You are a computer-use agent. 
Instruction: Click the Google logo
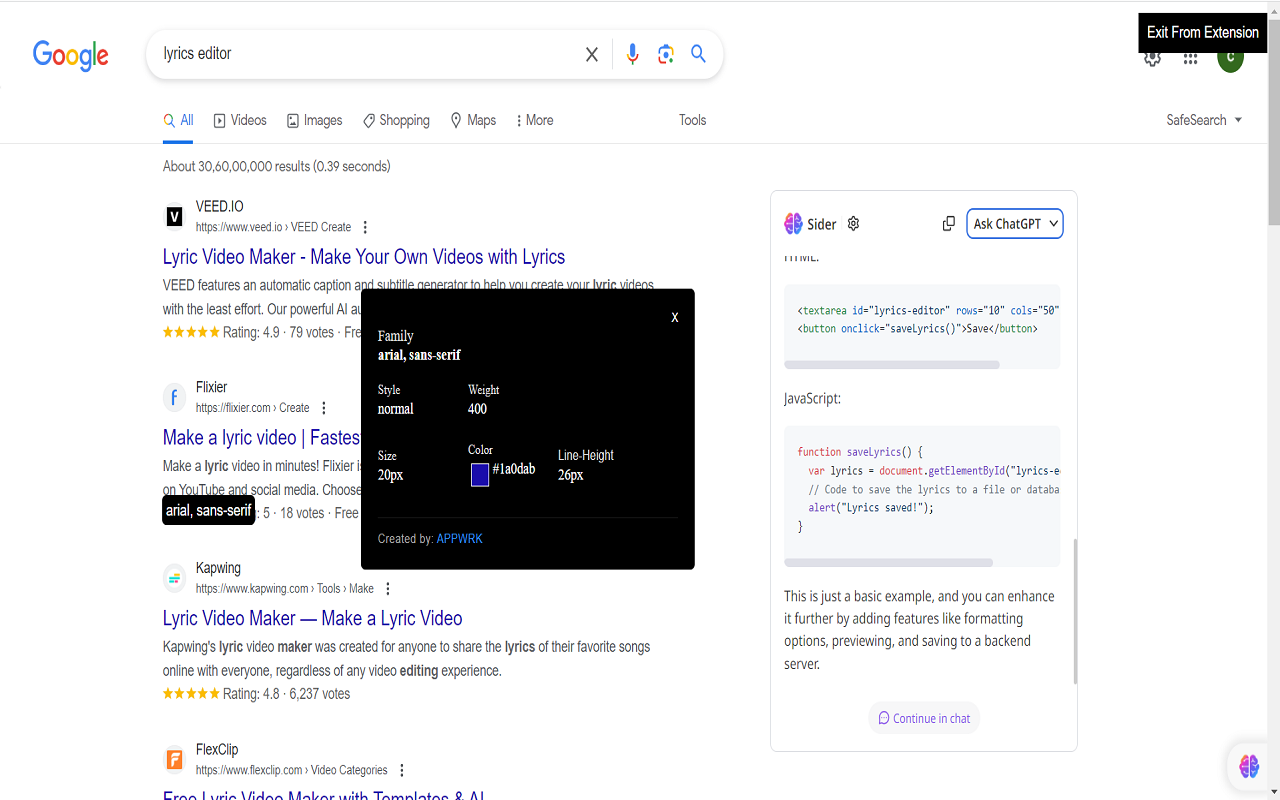point(71,55)
